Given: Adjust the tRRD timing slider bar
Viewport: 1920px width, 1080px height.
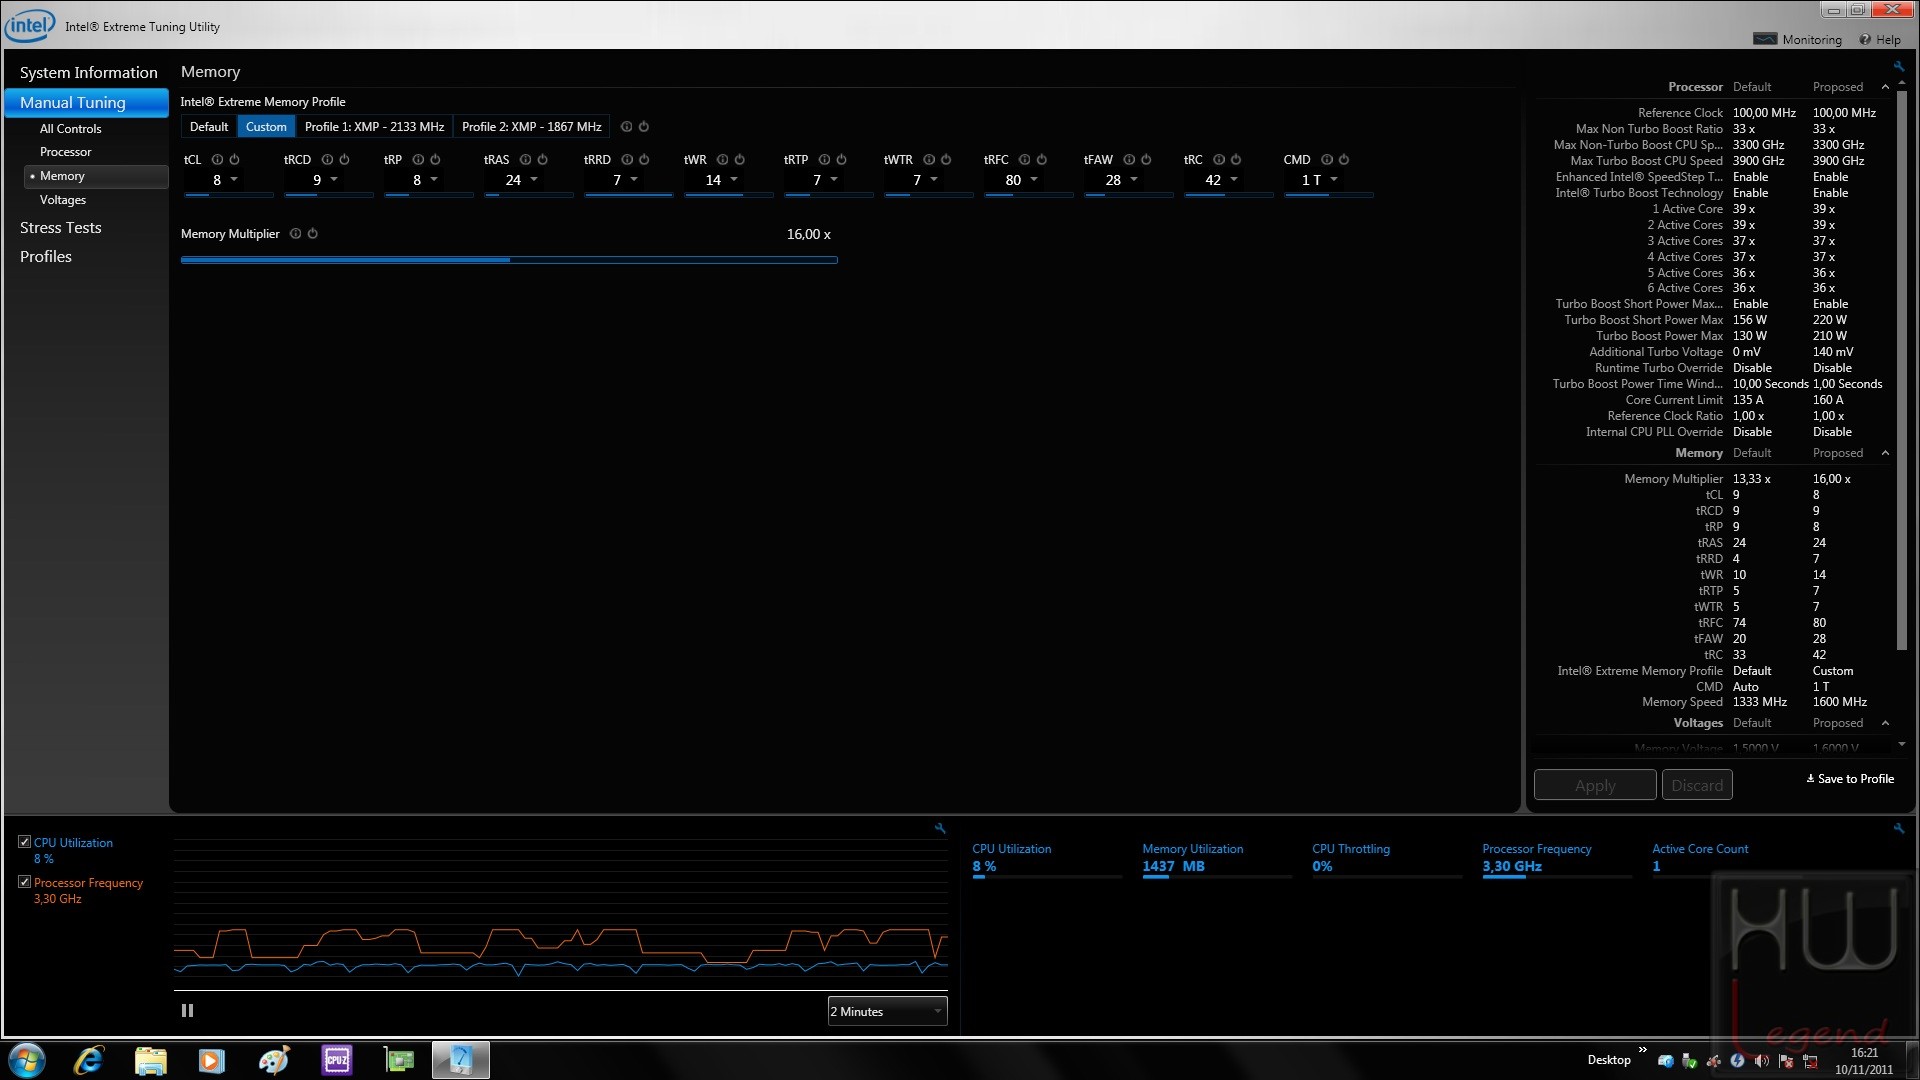Looking at the screenshot, I should 629,195.
